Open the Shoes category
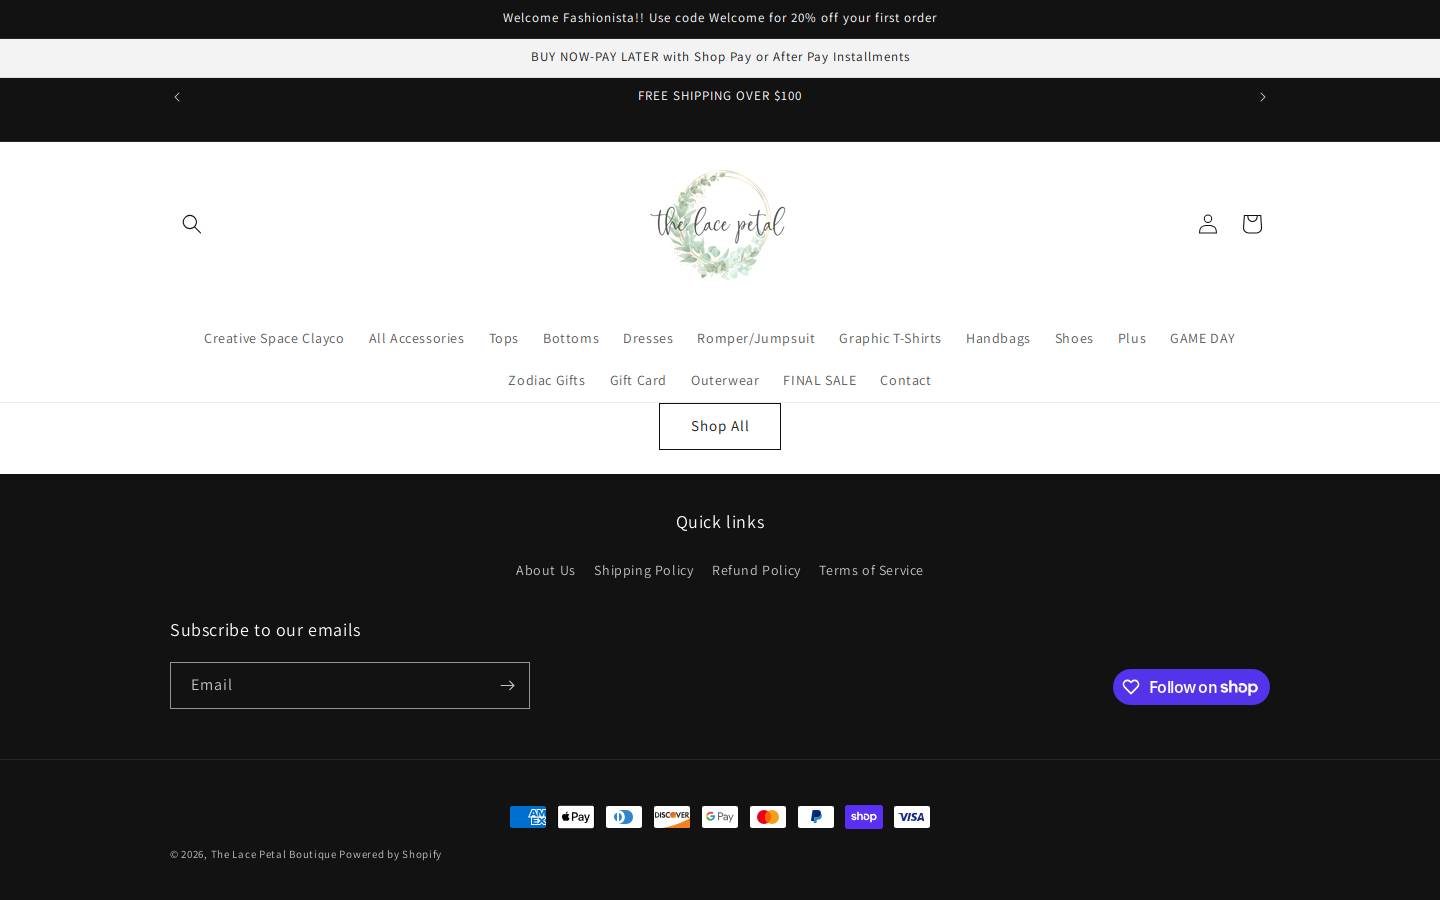 tap(1074, 339)
